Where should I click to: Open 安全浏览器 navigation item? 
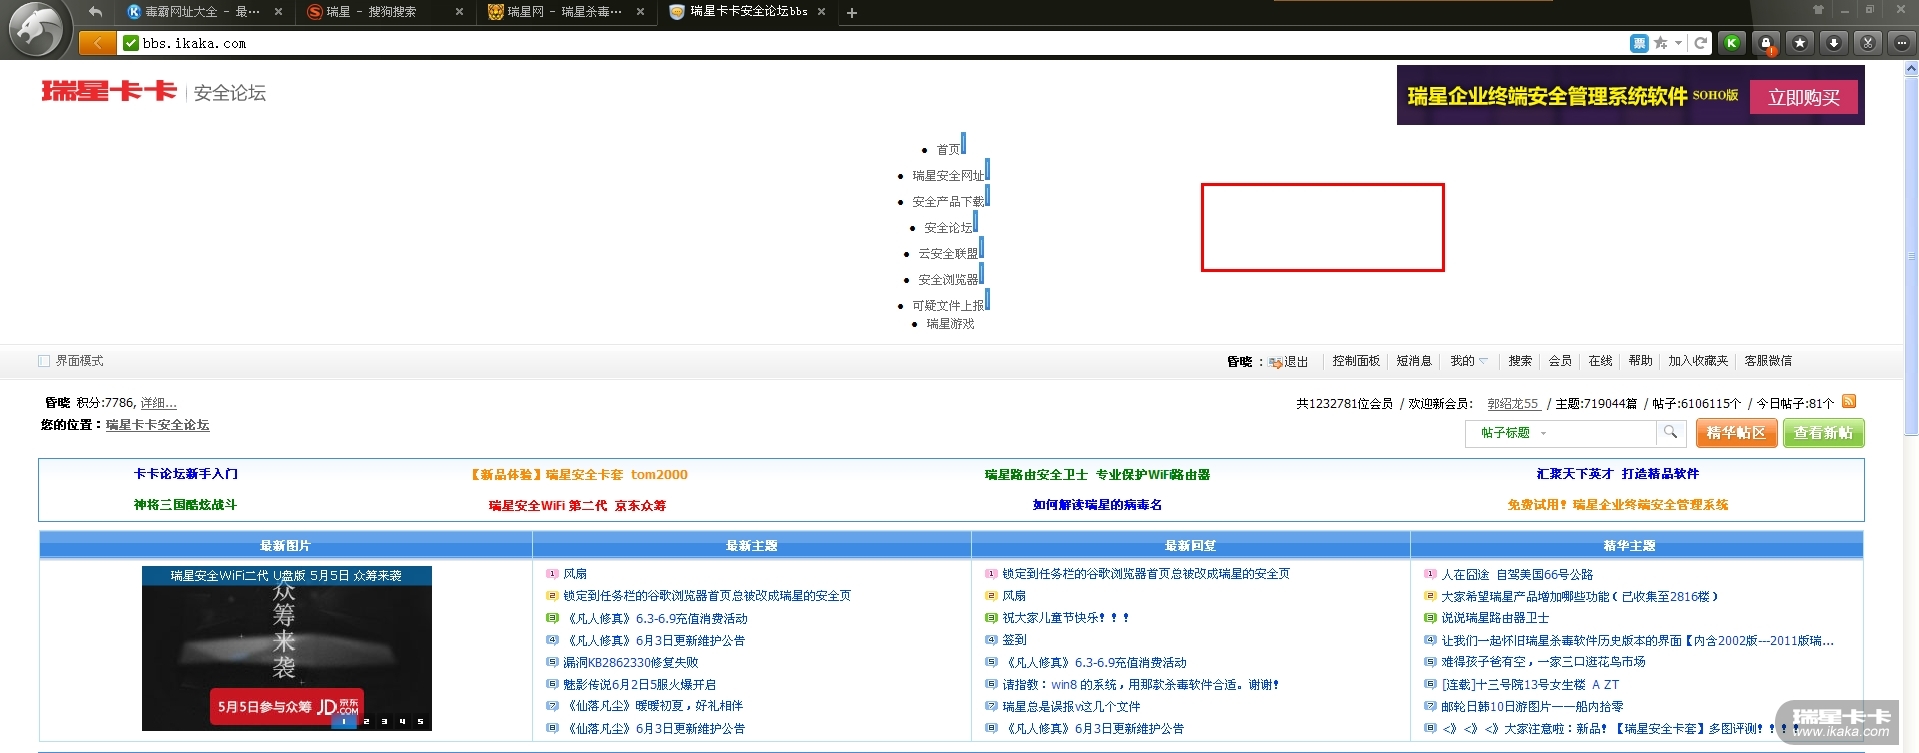(948, 280)
